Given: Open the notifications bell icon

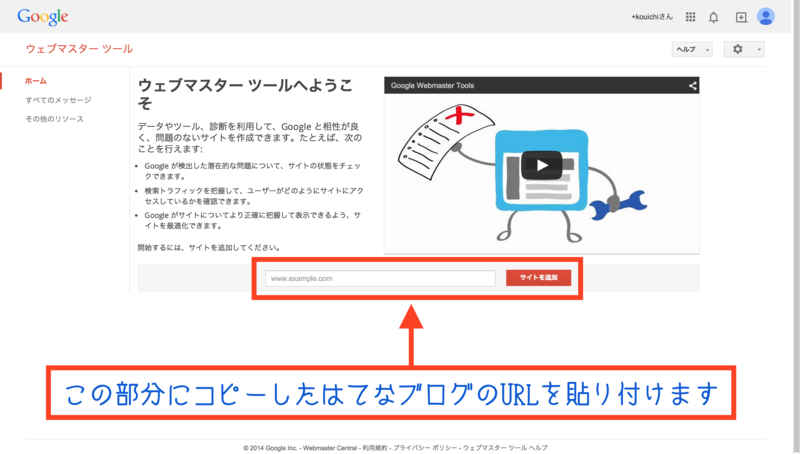Looking at the screenshot, I should click(714, 17).
